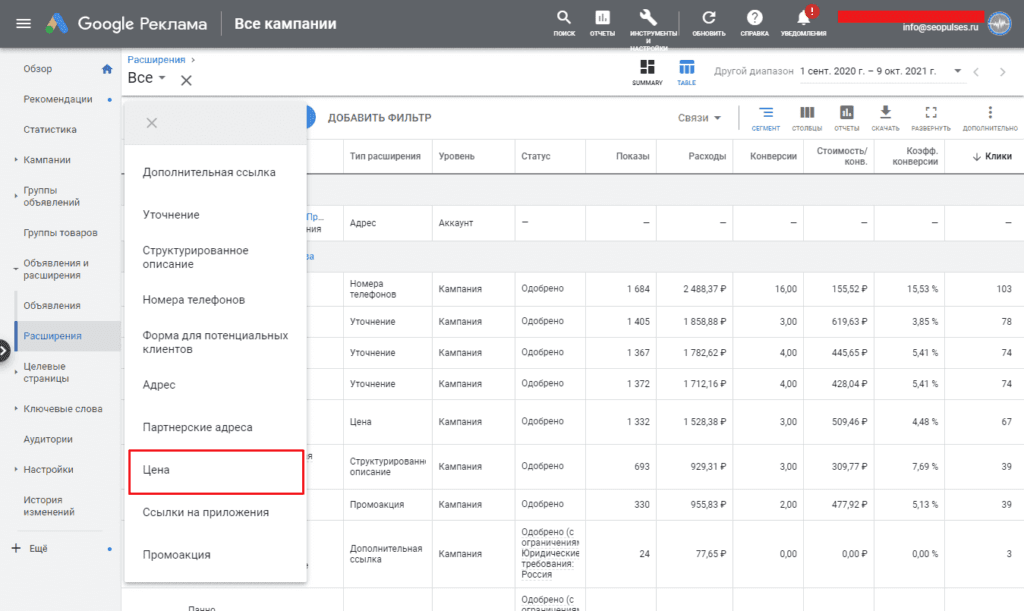Open the Все extension type dropdown

pyautogui.click(x=147, y=78)
